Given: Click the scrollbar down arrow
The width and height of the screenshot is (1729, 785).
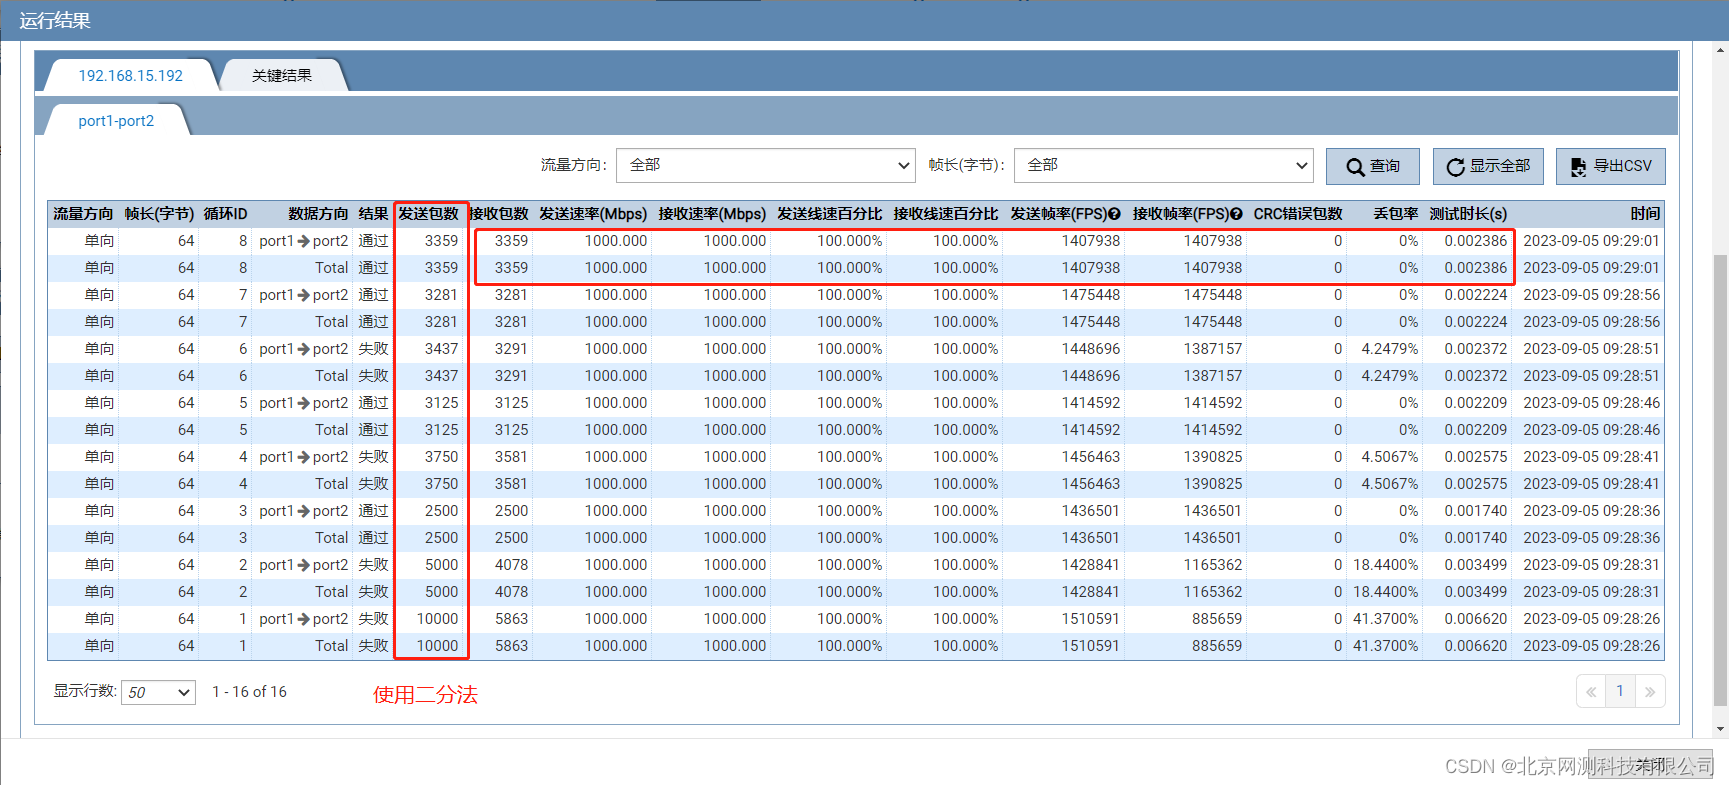Looking at the screenshot, I should [1721, 728].
